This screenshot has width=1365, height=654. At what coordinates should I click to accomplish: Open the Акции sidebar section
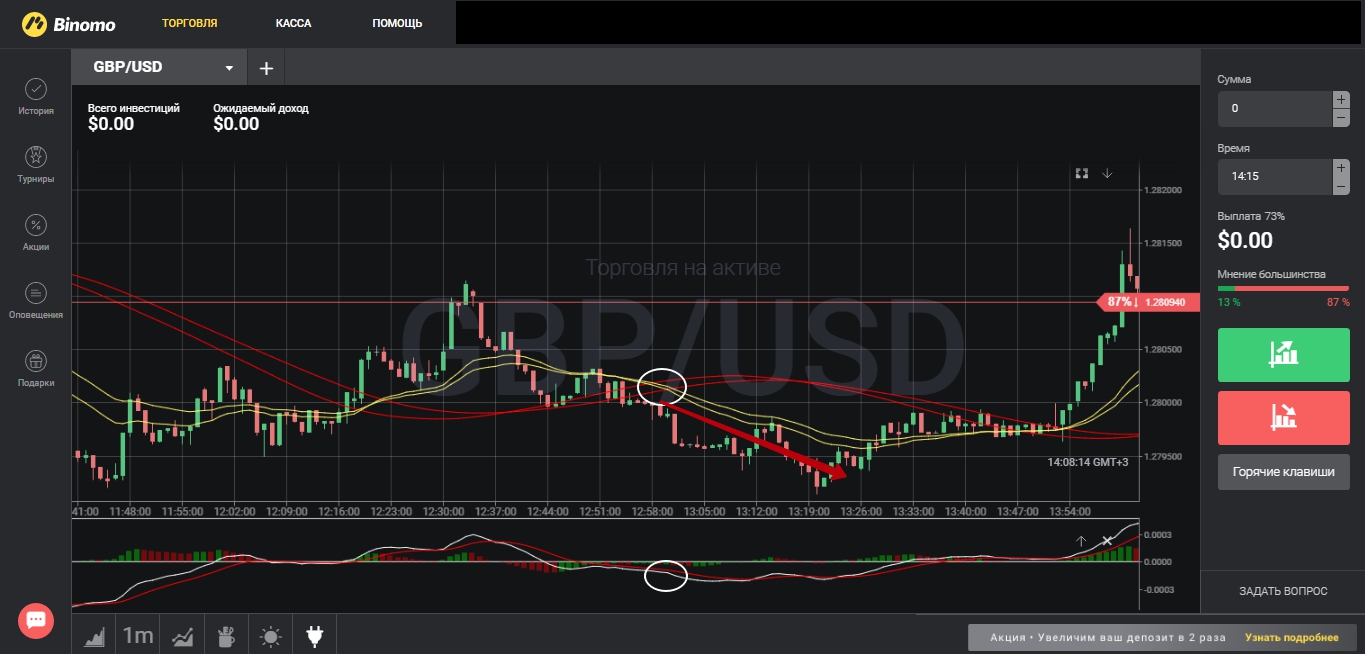point(35,233)
